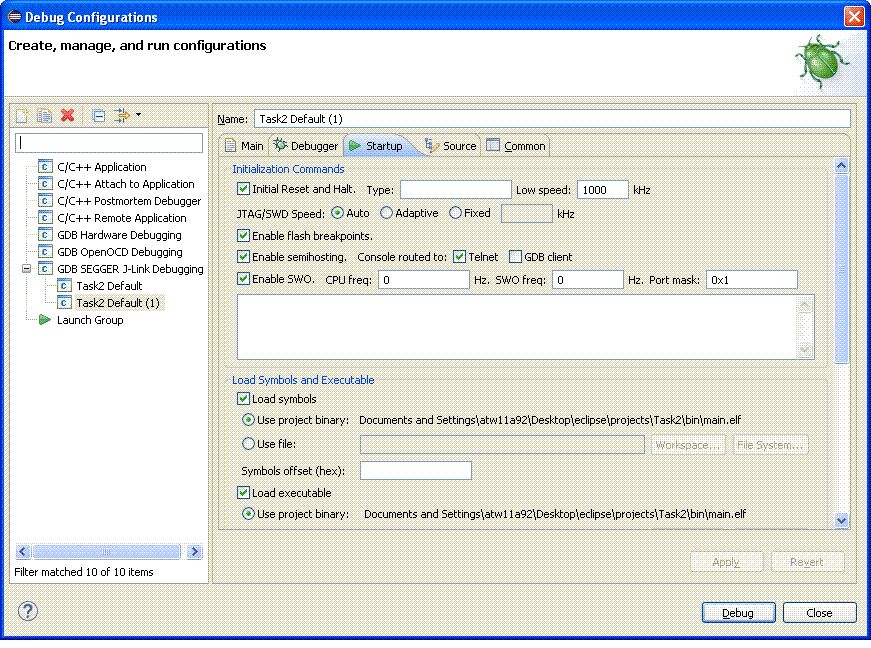
Task: Toggle the Load symbols checkbox
Action: (243, 399)
